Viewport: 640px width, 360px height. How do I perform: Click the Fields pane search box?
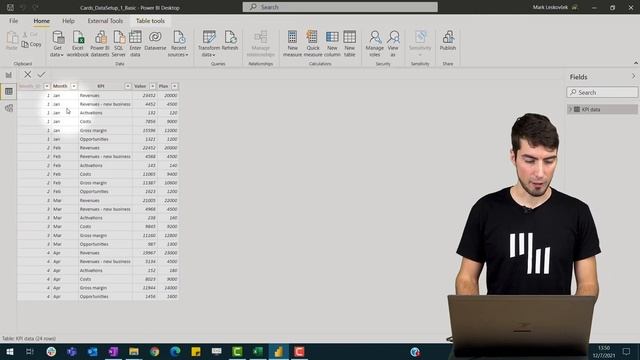coord(602,92)
